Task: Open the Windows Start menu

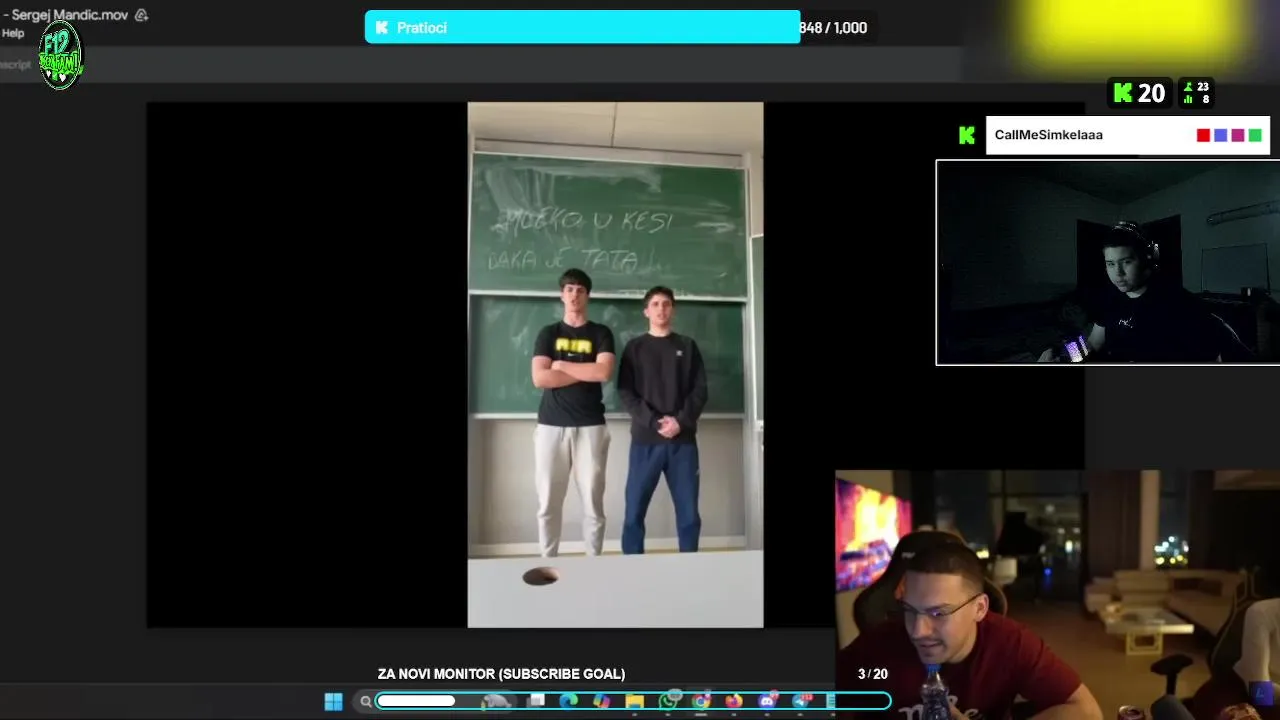Action: tap(333, 701)
